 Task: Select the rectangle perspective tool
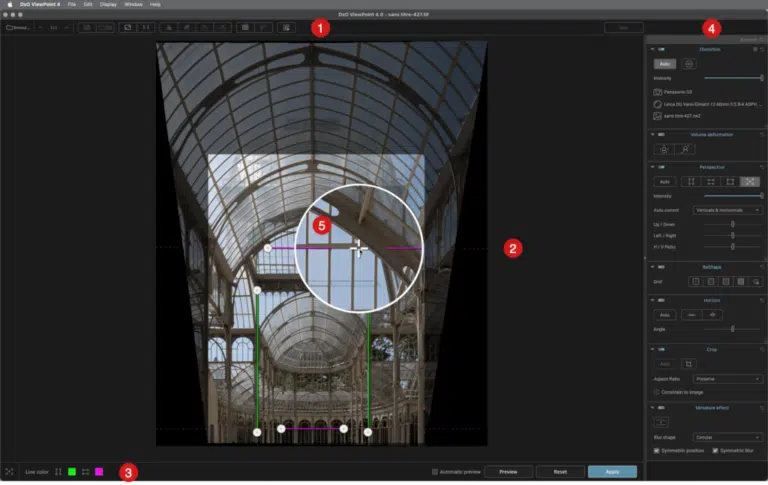click(x=730, y=182)
